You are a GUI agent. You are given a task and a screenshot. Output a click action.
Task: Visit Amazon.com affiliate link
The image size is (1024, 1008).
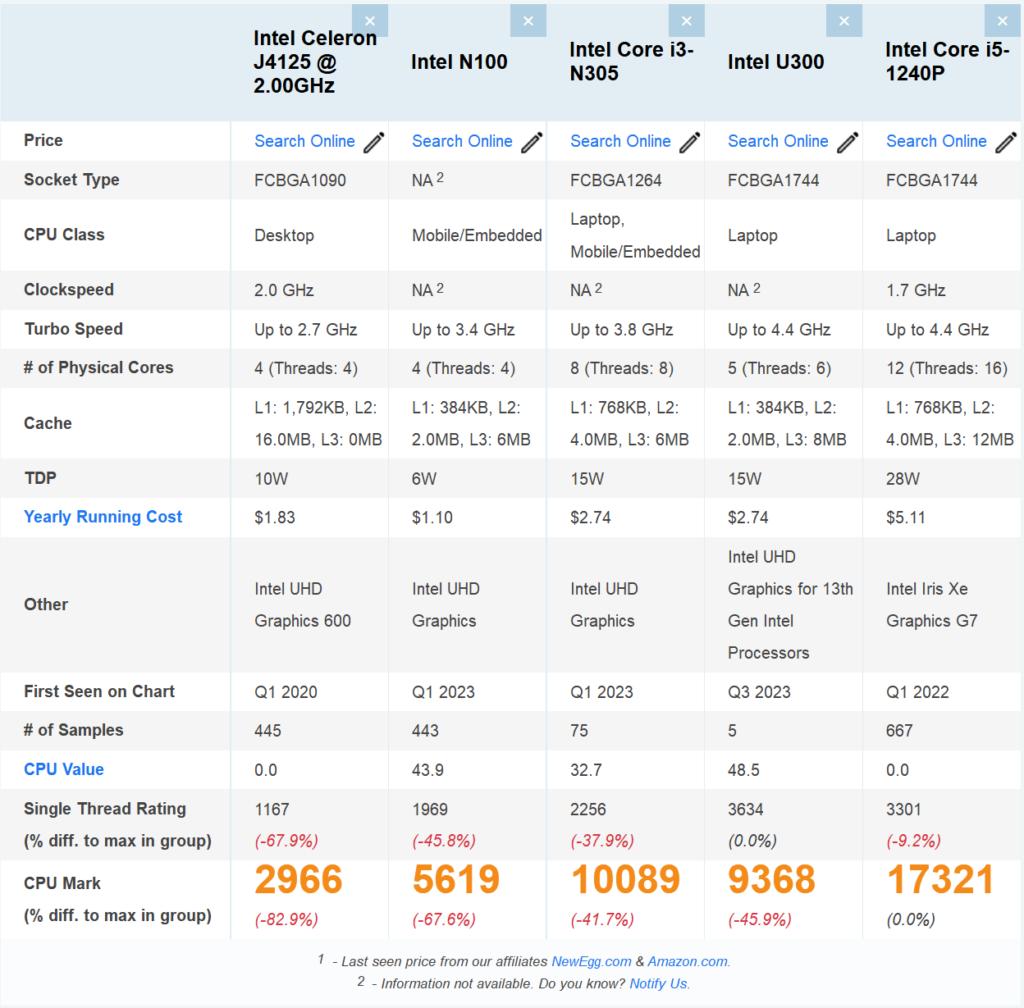688,962
